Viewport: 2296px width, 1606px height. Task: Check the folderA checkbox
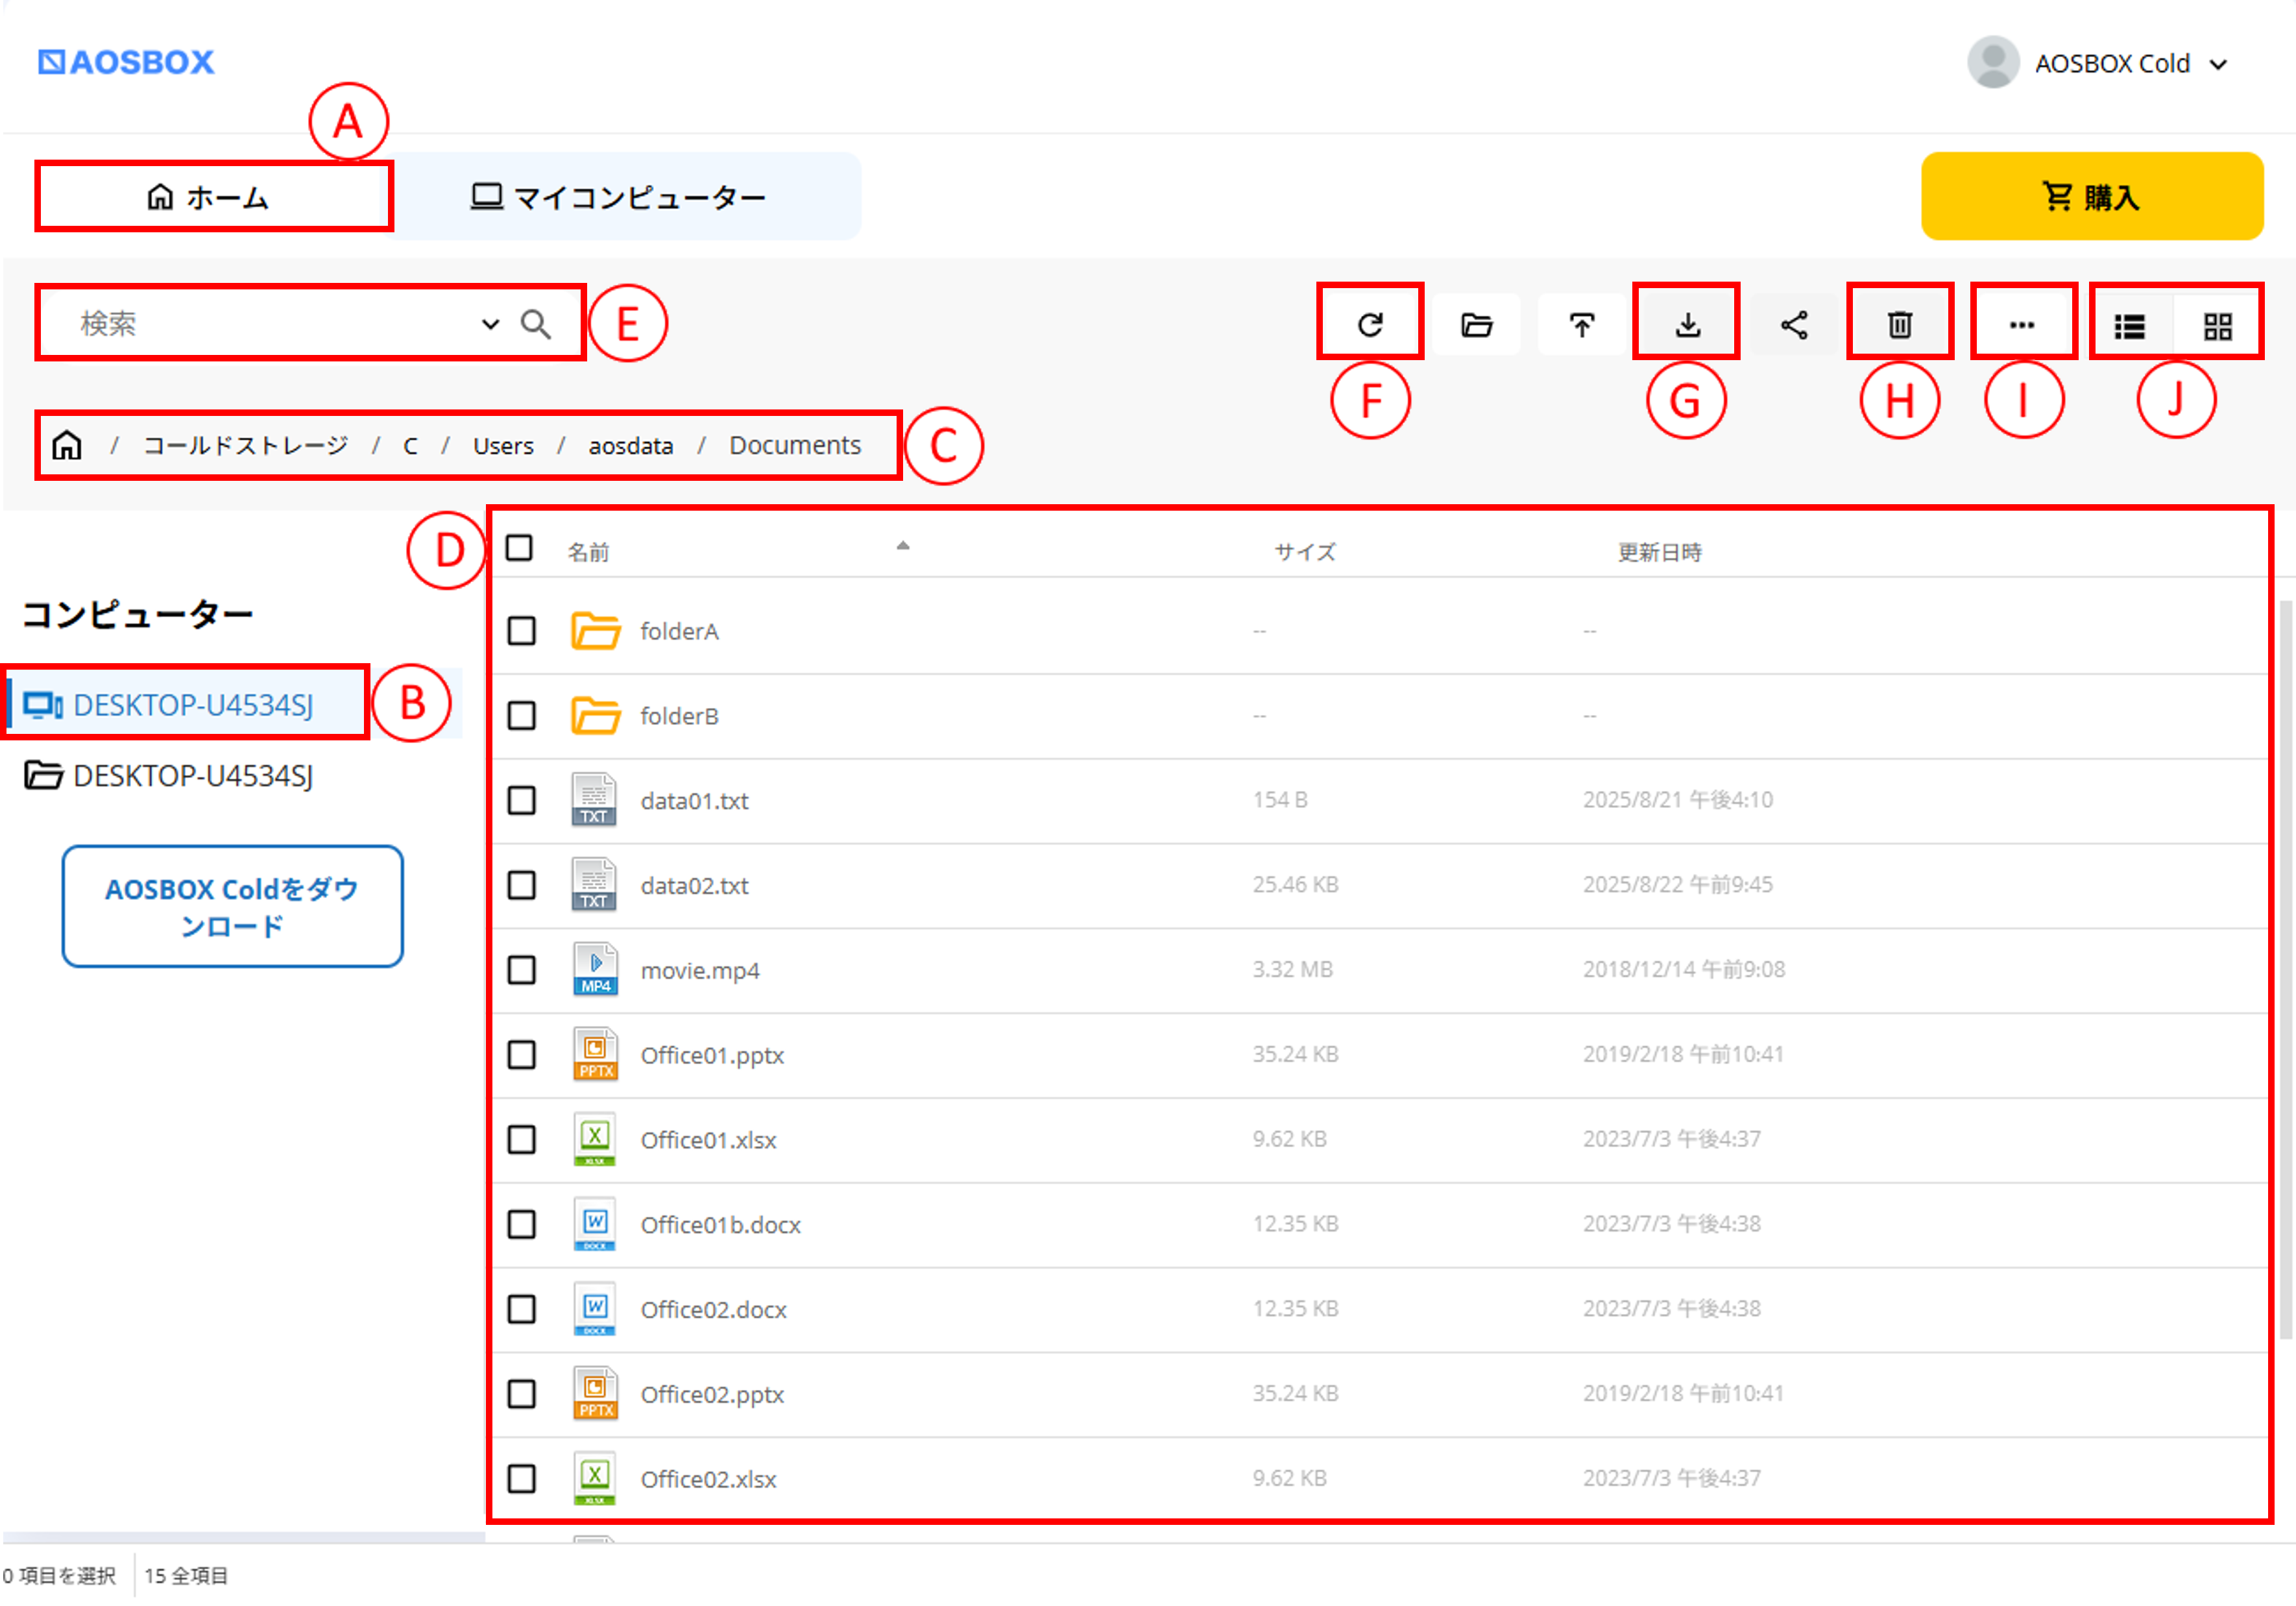[x=521, y=631]
